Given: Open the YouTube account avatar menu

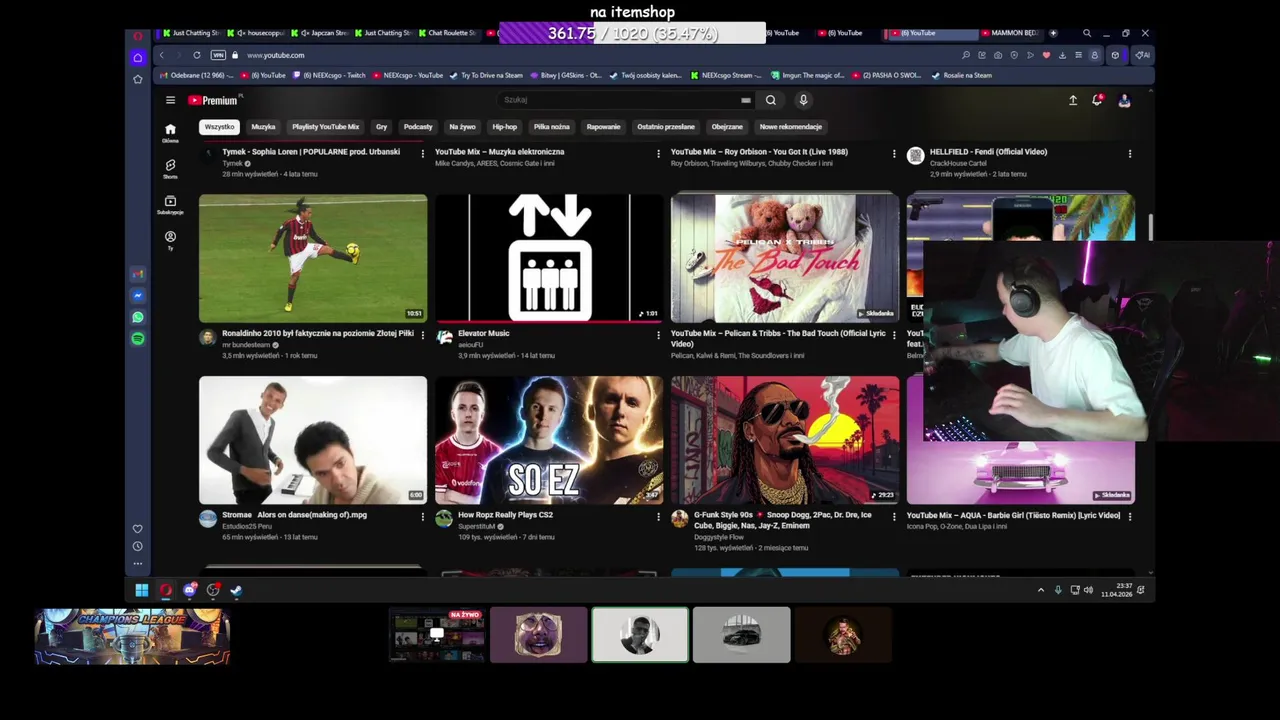Looking at the screenshot, I should point(1124,100).
